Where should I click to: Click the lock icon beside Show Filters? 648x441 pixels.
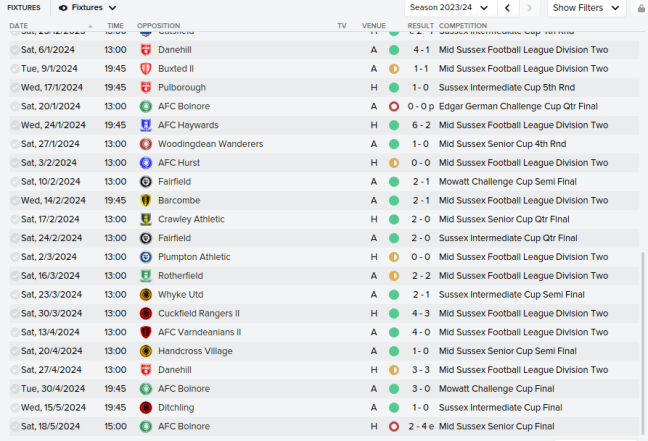(641, 8)
